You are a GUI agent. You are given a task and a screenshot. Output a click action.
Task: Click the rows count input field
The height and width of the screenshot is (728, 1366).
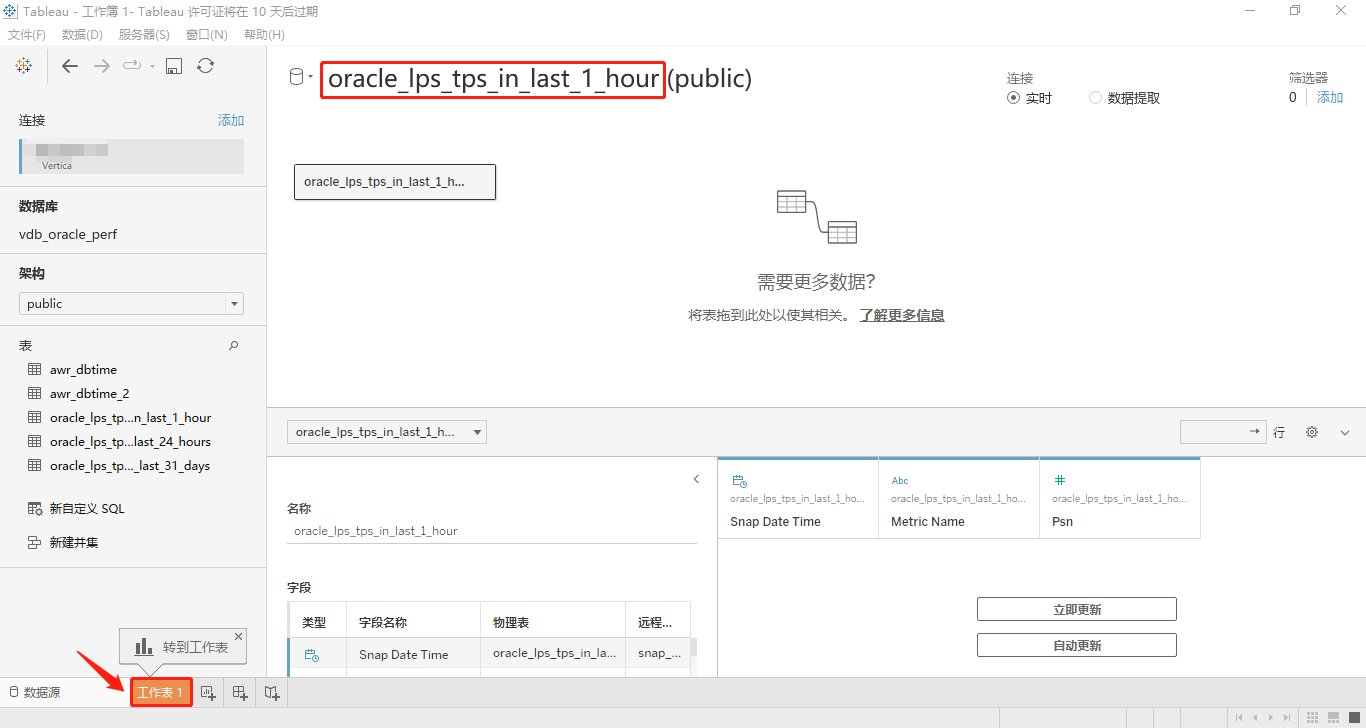[1223, 431]
